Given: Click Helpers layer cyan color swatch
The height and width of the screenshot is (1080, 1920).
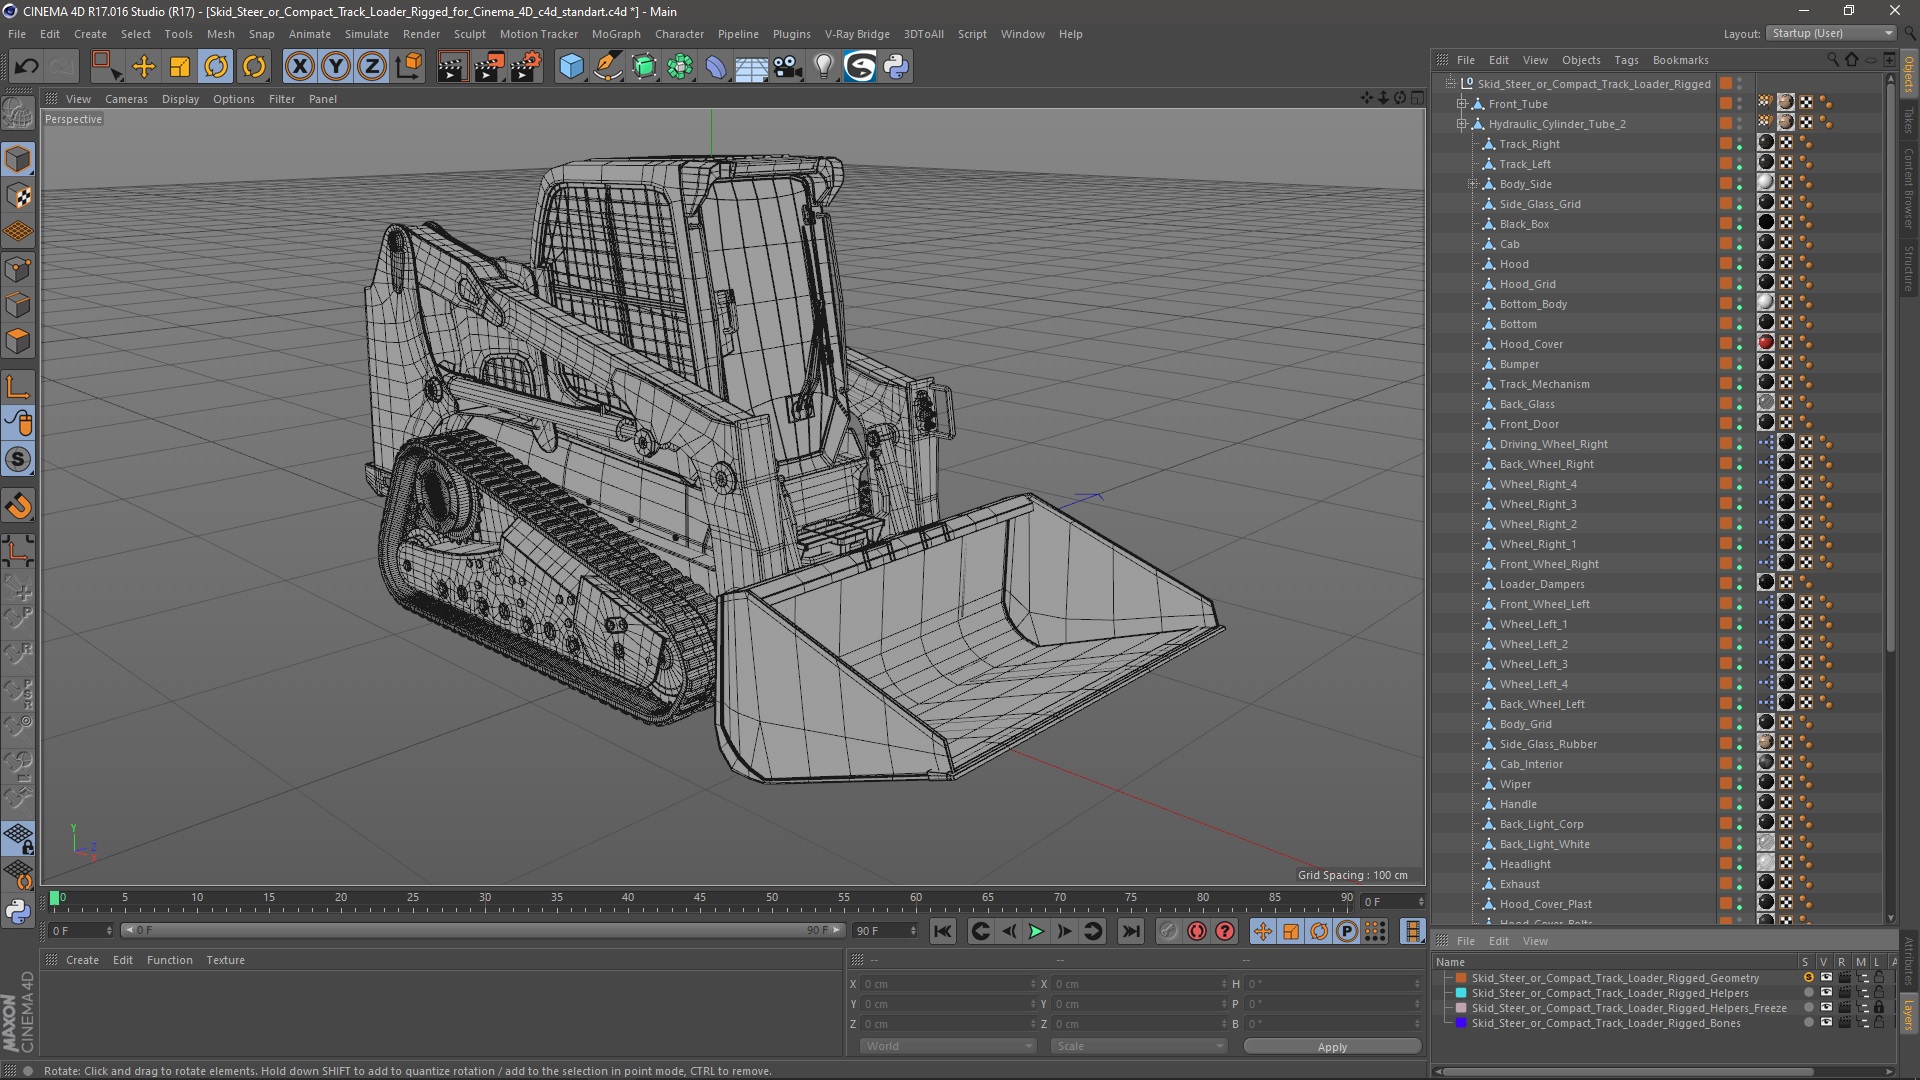Looking at the screenshot, I should pyautogui.click(x=1461, y=993).
